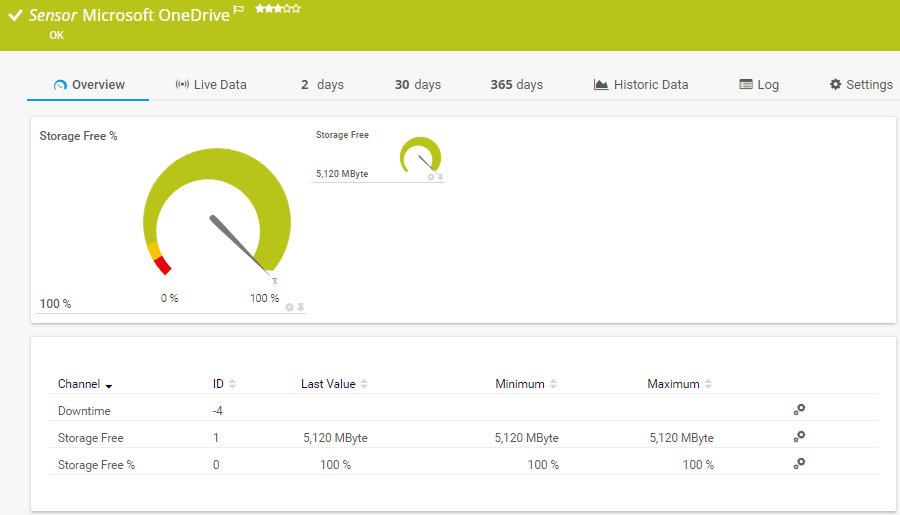The width and height of the screenshot is (900, 515).
Task: Sort table by Maximum column
Action: click(679, 384)
